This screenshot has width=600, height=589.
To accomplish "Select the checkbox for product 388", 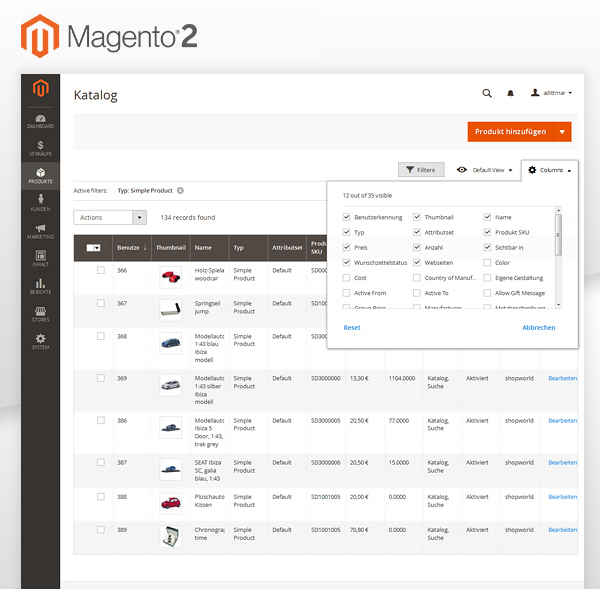I will pos(101,497).
